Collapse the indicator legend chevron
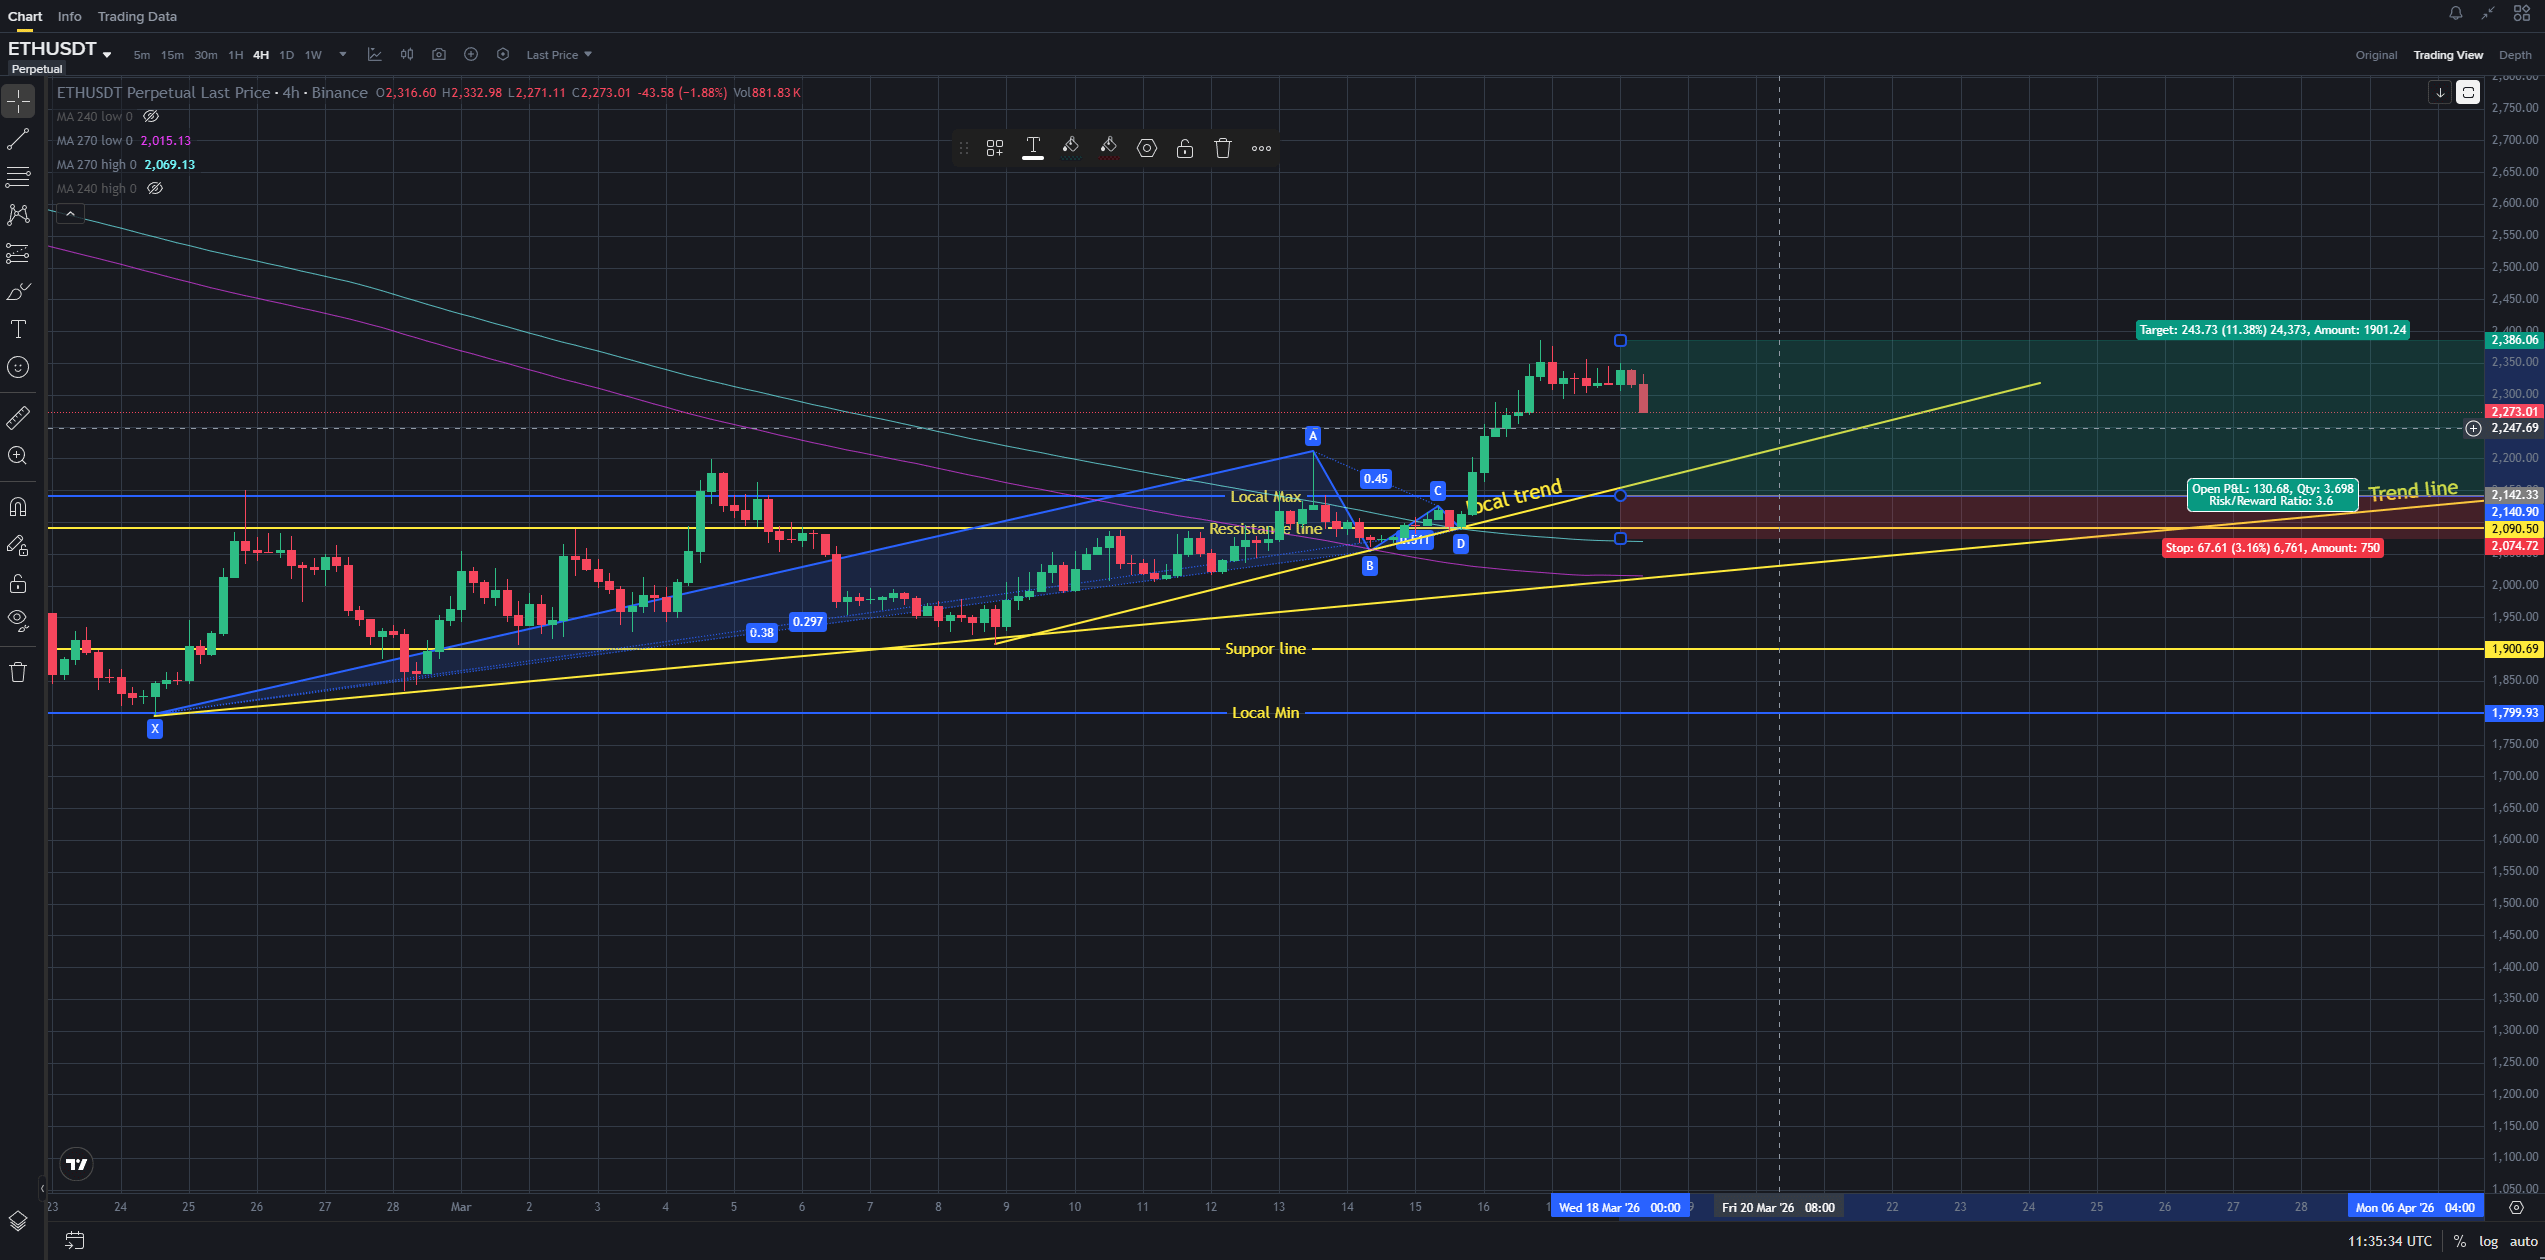The height and width of the screenshot is (1260, 2545). coord(70,214)
